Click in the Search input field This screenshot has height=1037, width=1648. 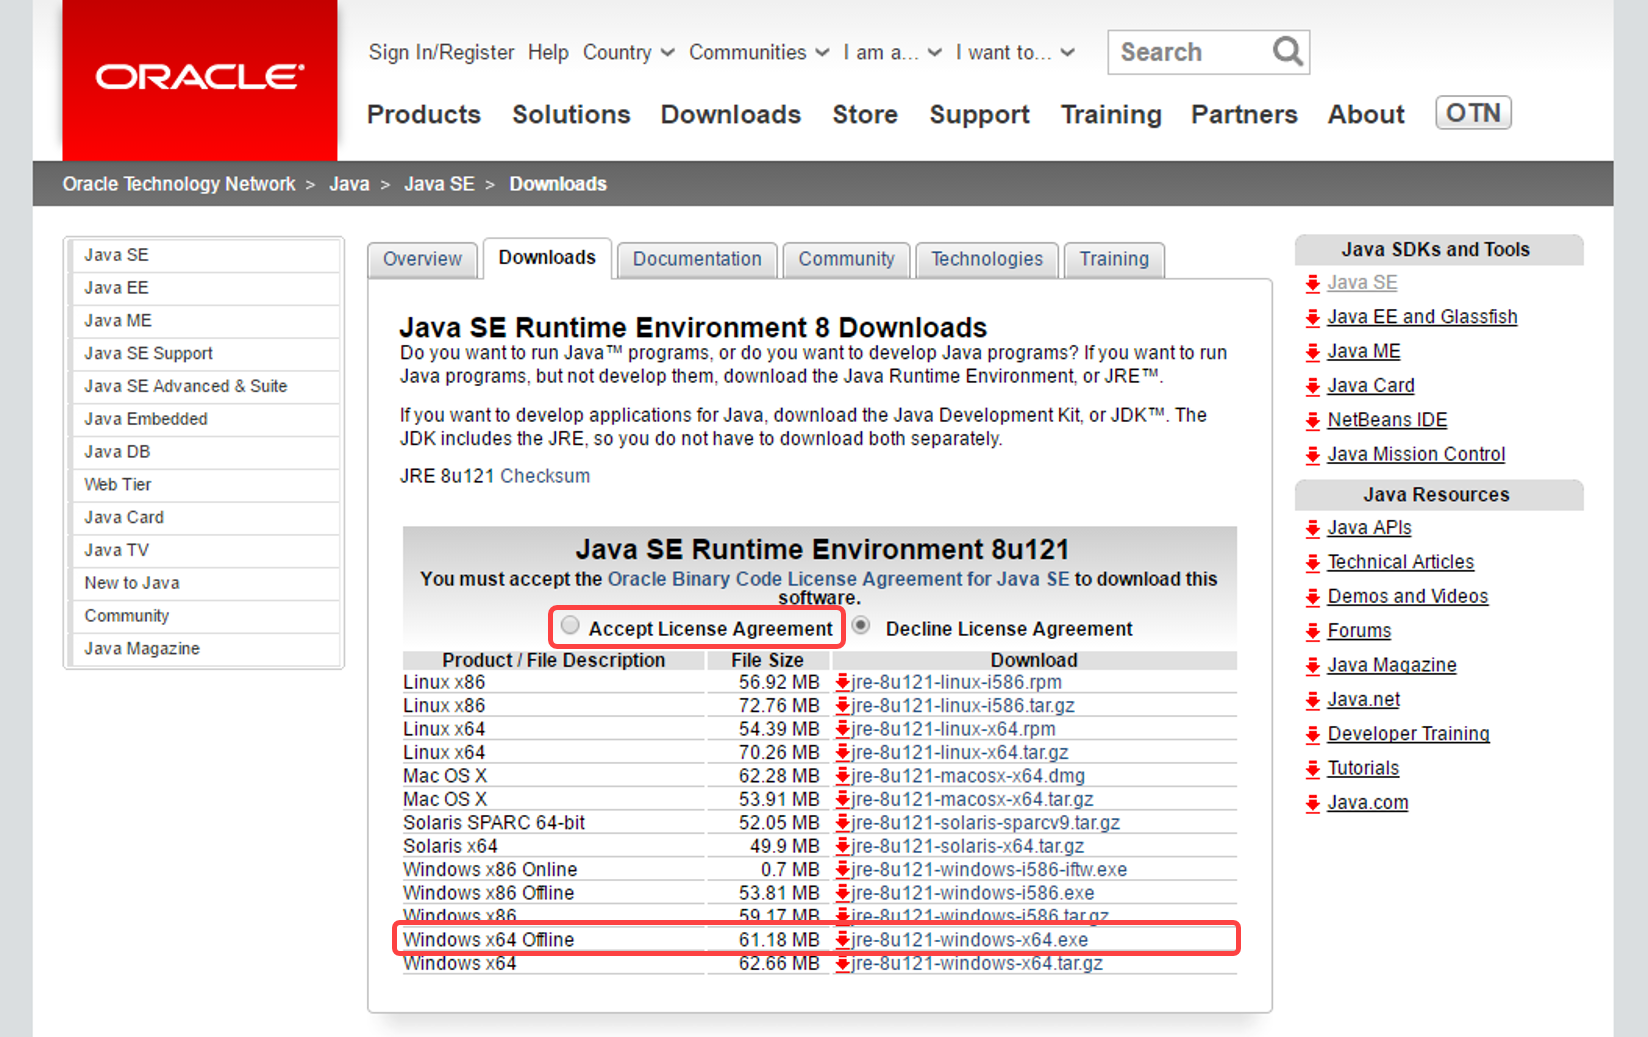(1190, 52)
